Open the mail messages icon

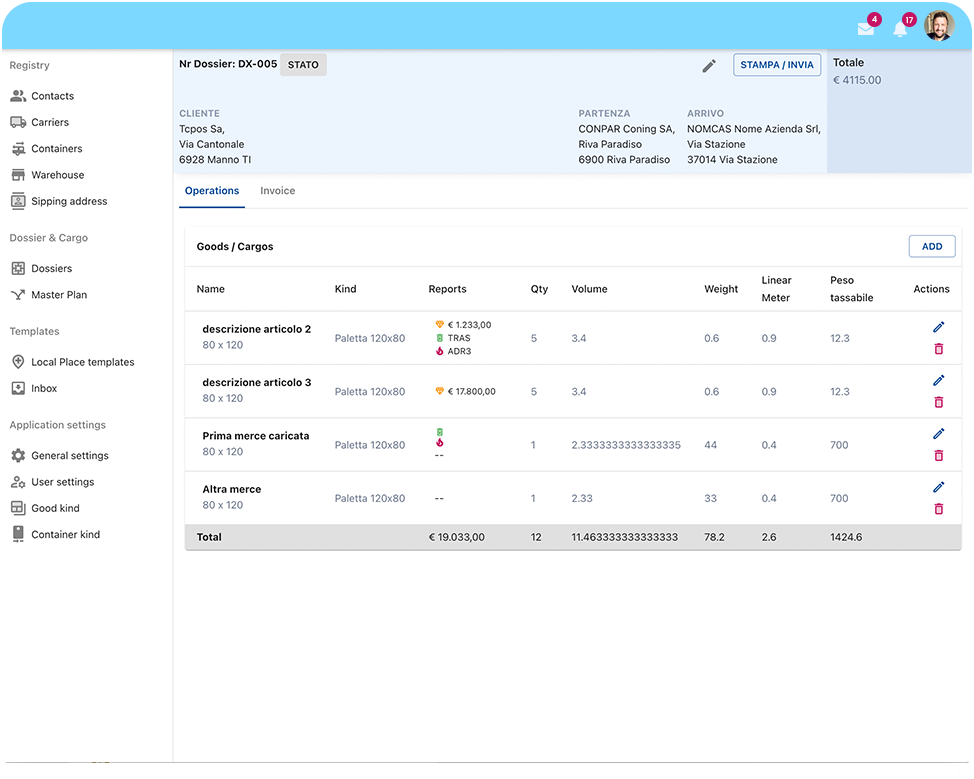click(x=865, y=29)
